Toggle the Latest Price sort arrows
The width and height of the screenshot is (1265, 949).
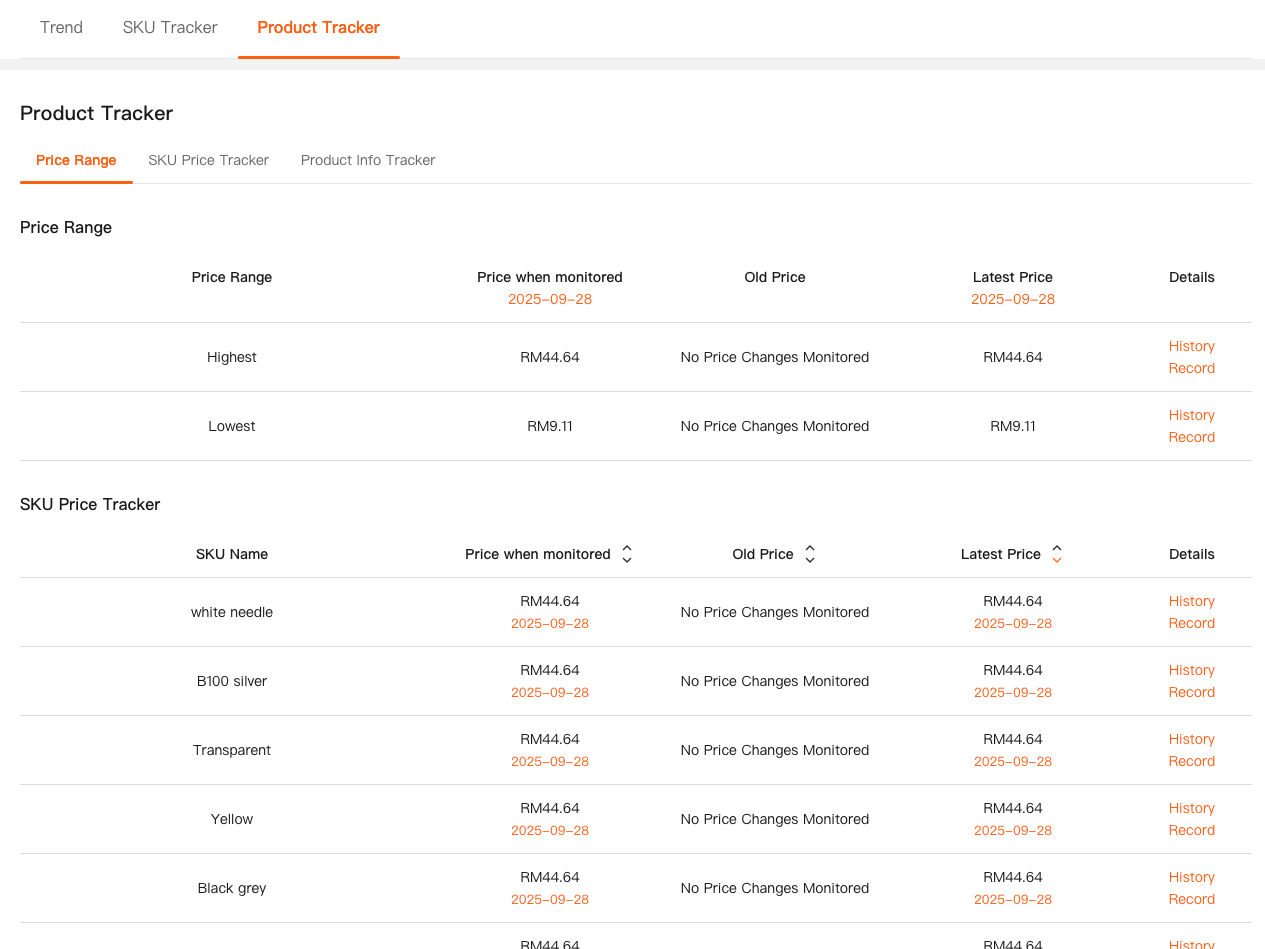(x=1057, y=554)
